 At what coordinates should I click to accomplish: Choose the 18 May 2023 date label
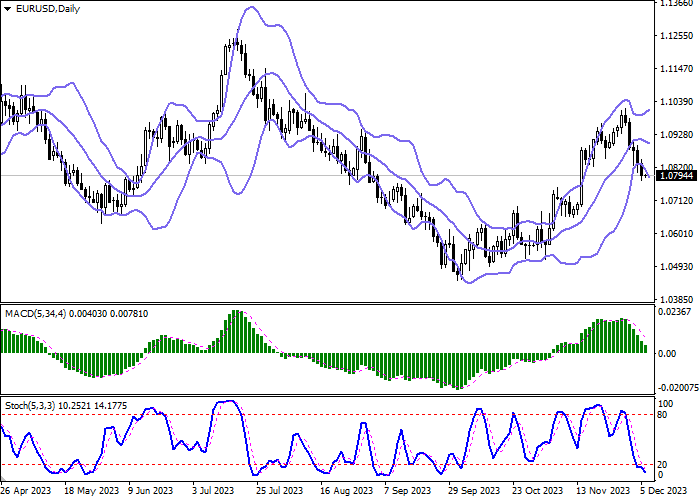click(x=92, y=491)
